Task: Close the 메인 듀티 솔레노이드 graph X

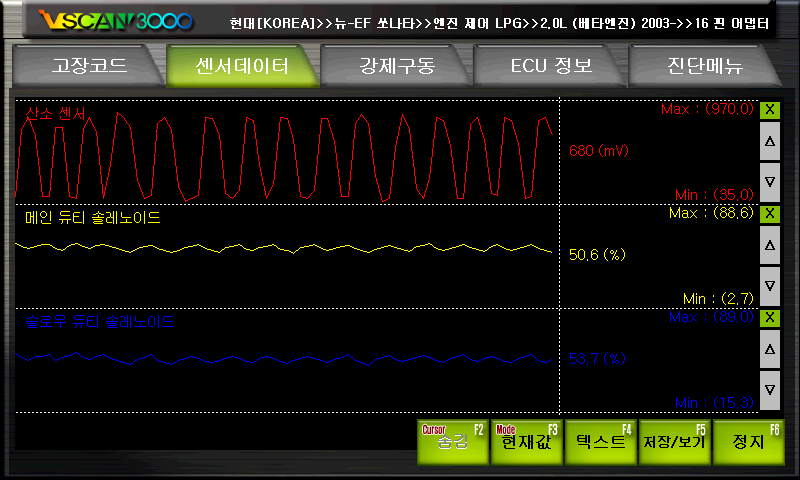Action: 769,214
